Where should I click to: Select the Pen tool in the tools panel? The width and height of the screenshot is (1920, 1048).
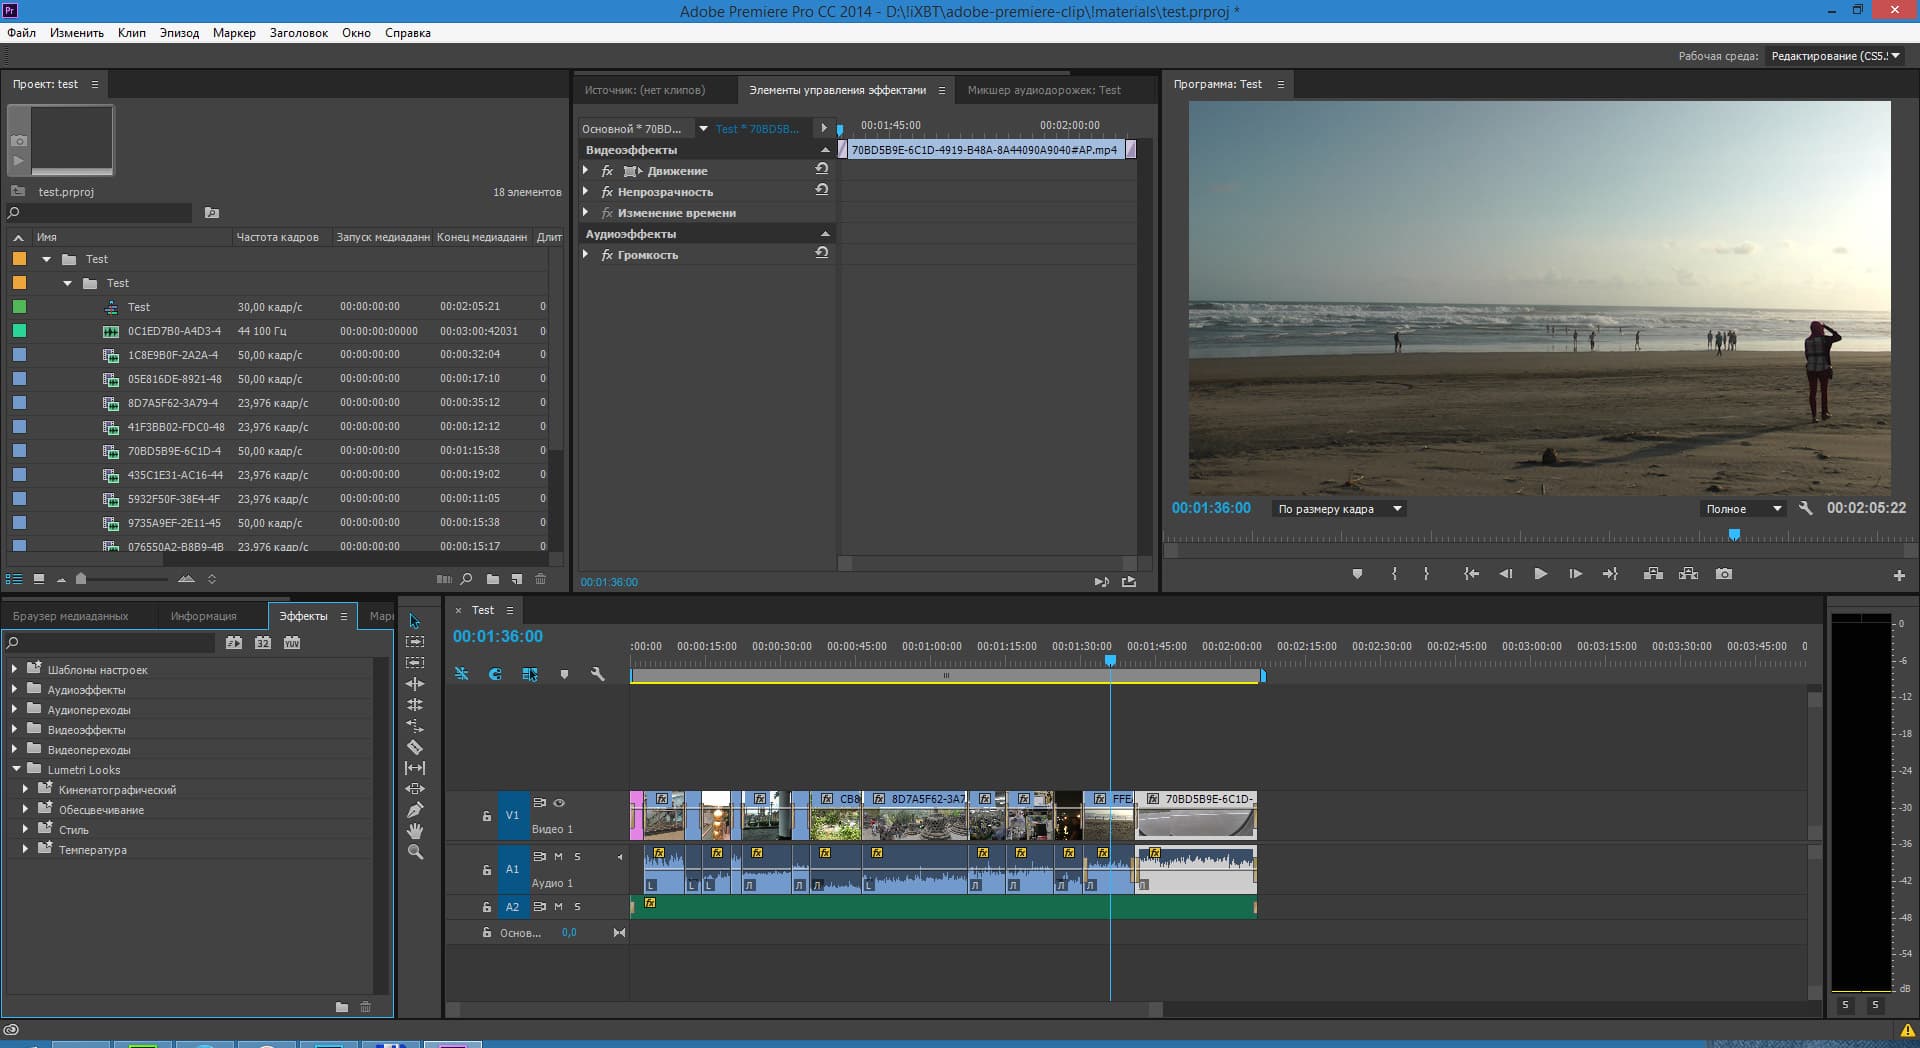415,810
